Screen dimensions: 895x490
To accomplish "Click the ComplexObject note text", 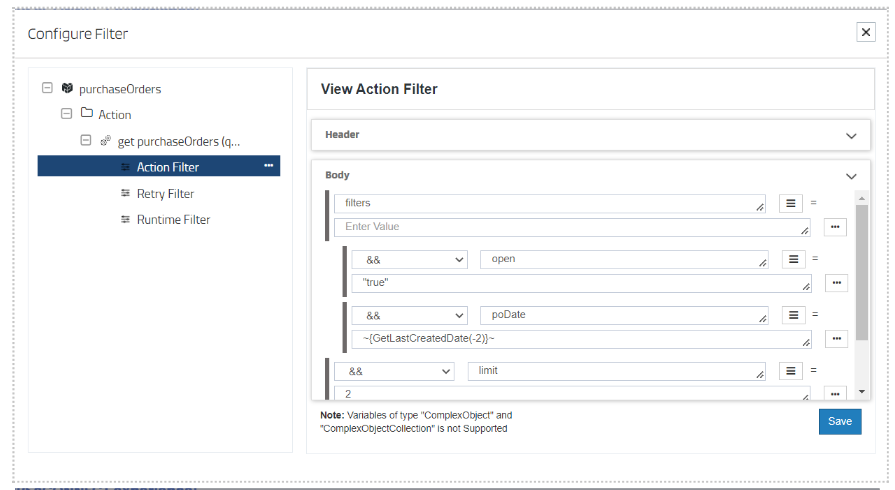I will (416, 421).
